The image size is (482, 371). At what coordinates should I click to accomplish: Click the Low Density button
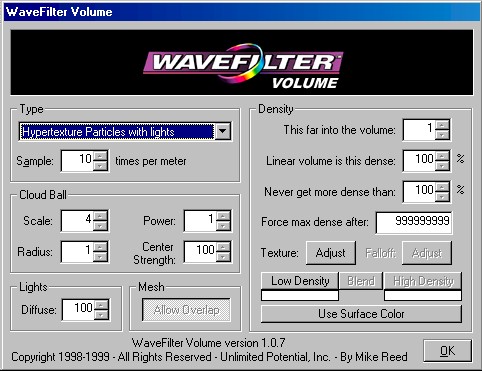point(300,281)
